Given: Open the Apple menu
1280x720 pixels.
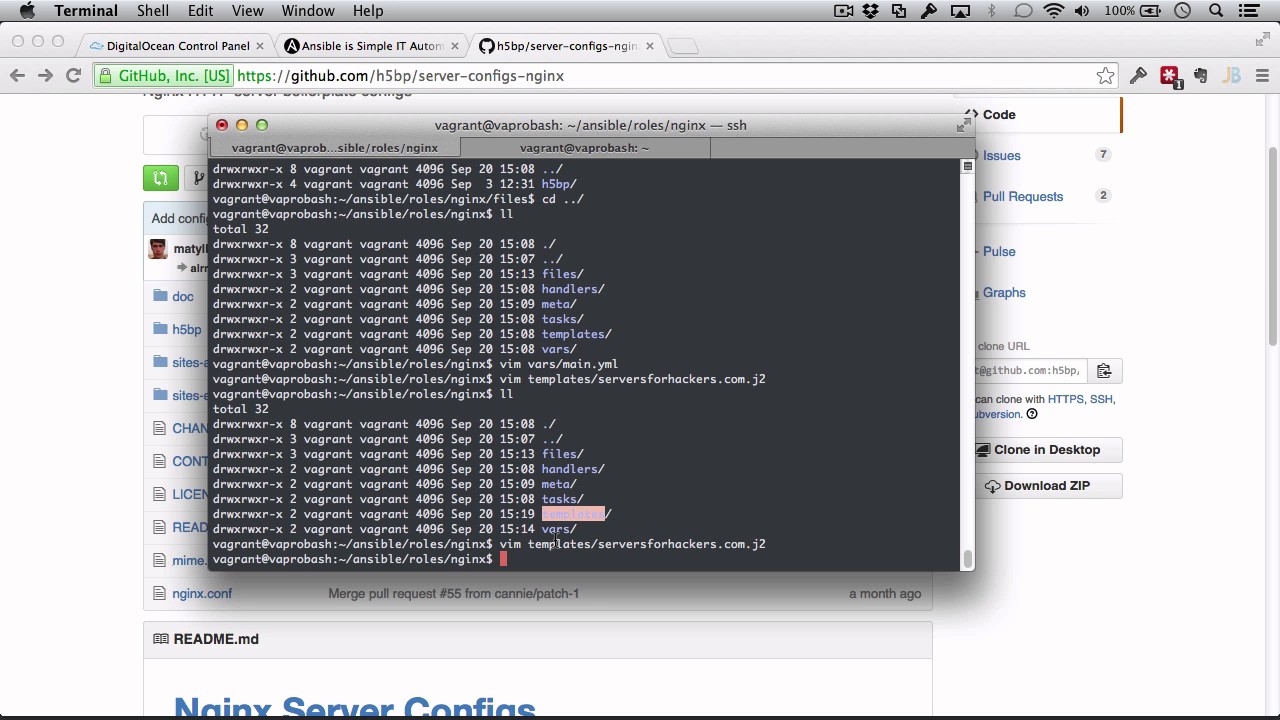Looking at the screenshot, I should [27, 11].
